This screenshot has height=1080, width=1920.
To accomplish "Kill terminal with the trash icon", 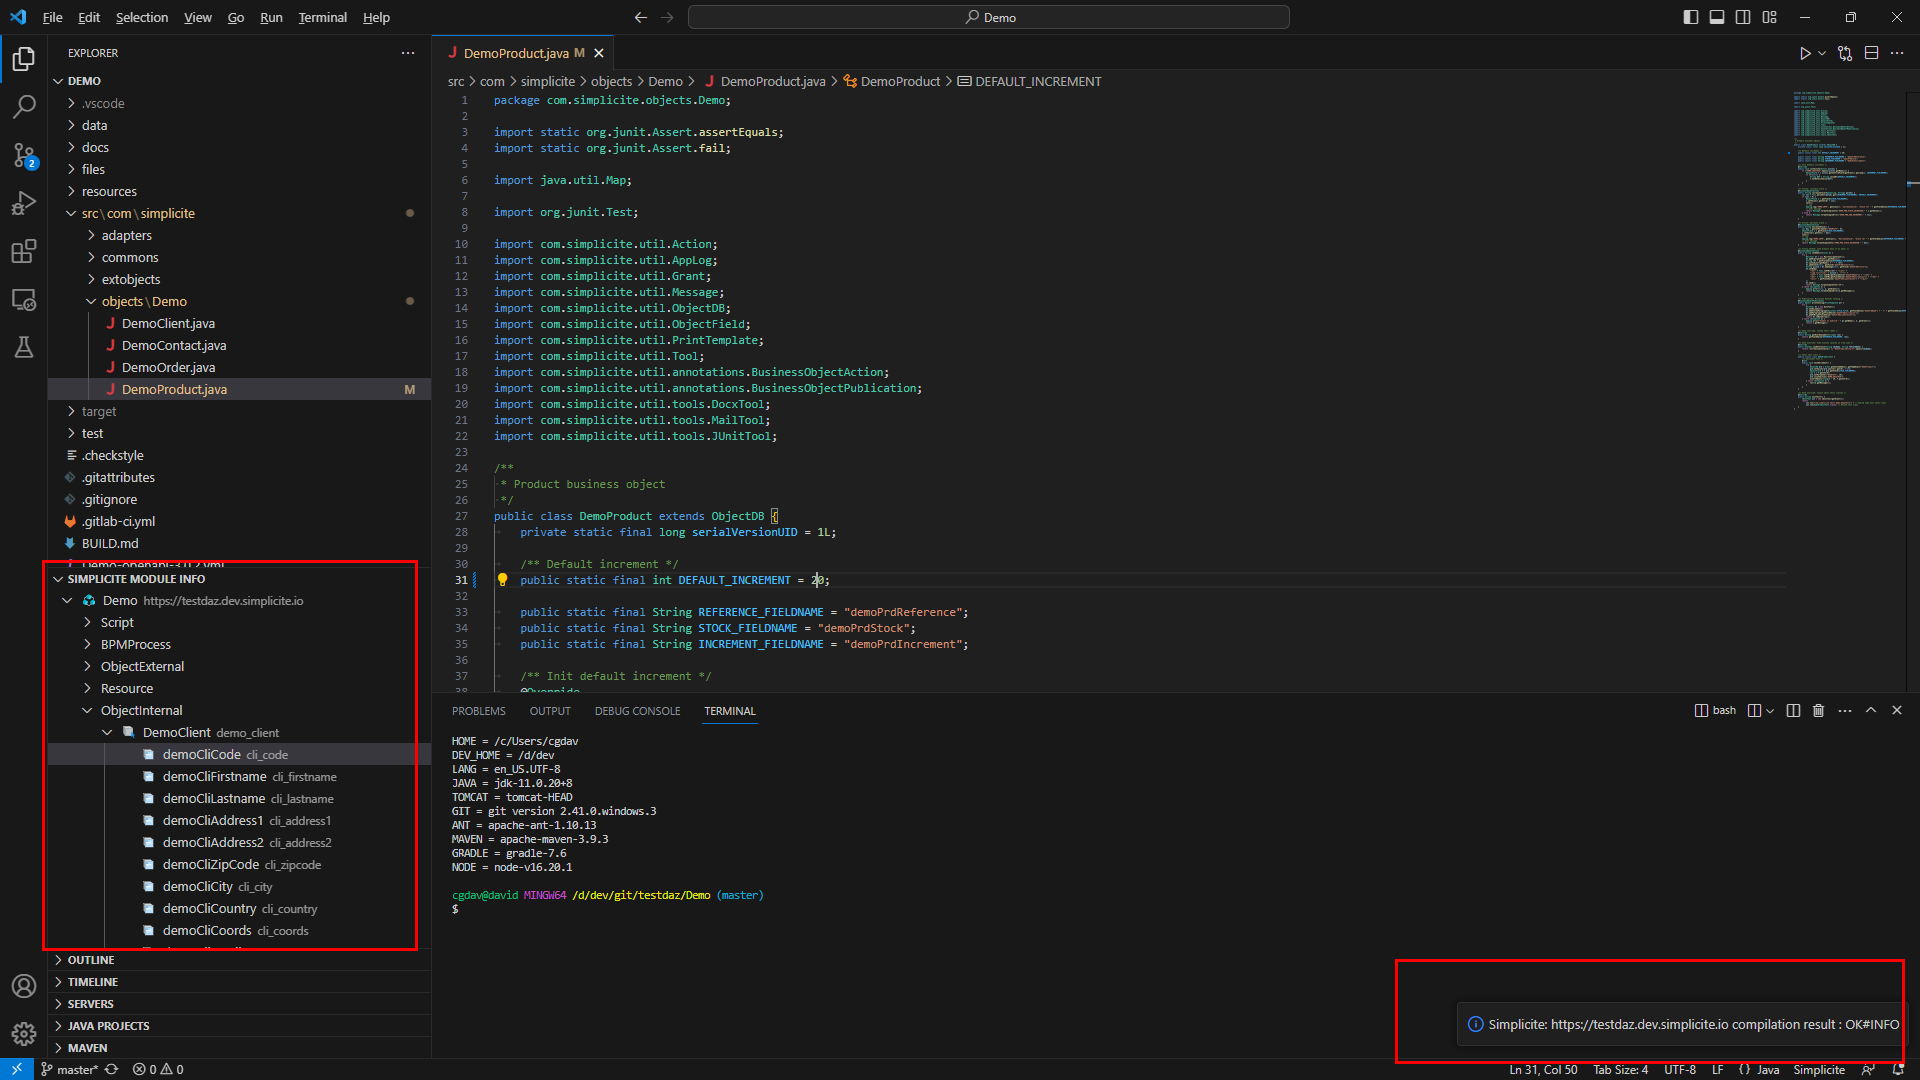I will [x=1819, y=711].
